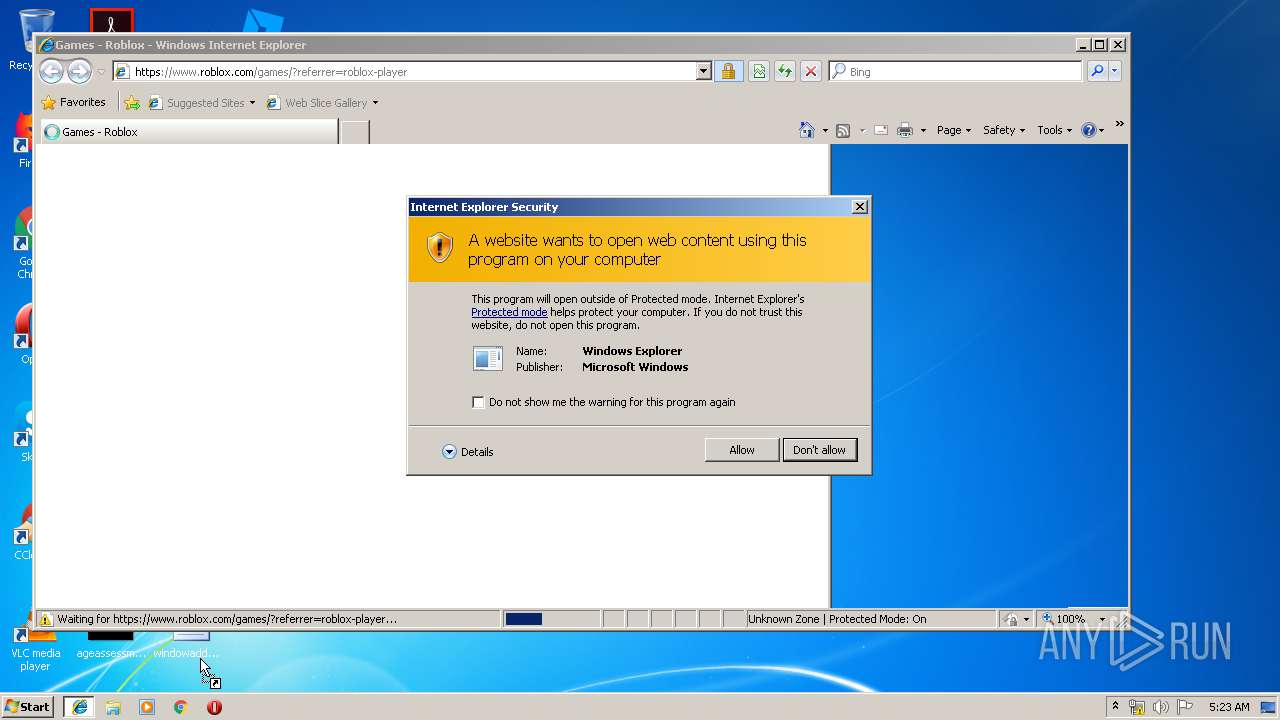Select the Games - Roblox tab

(188, 131)
